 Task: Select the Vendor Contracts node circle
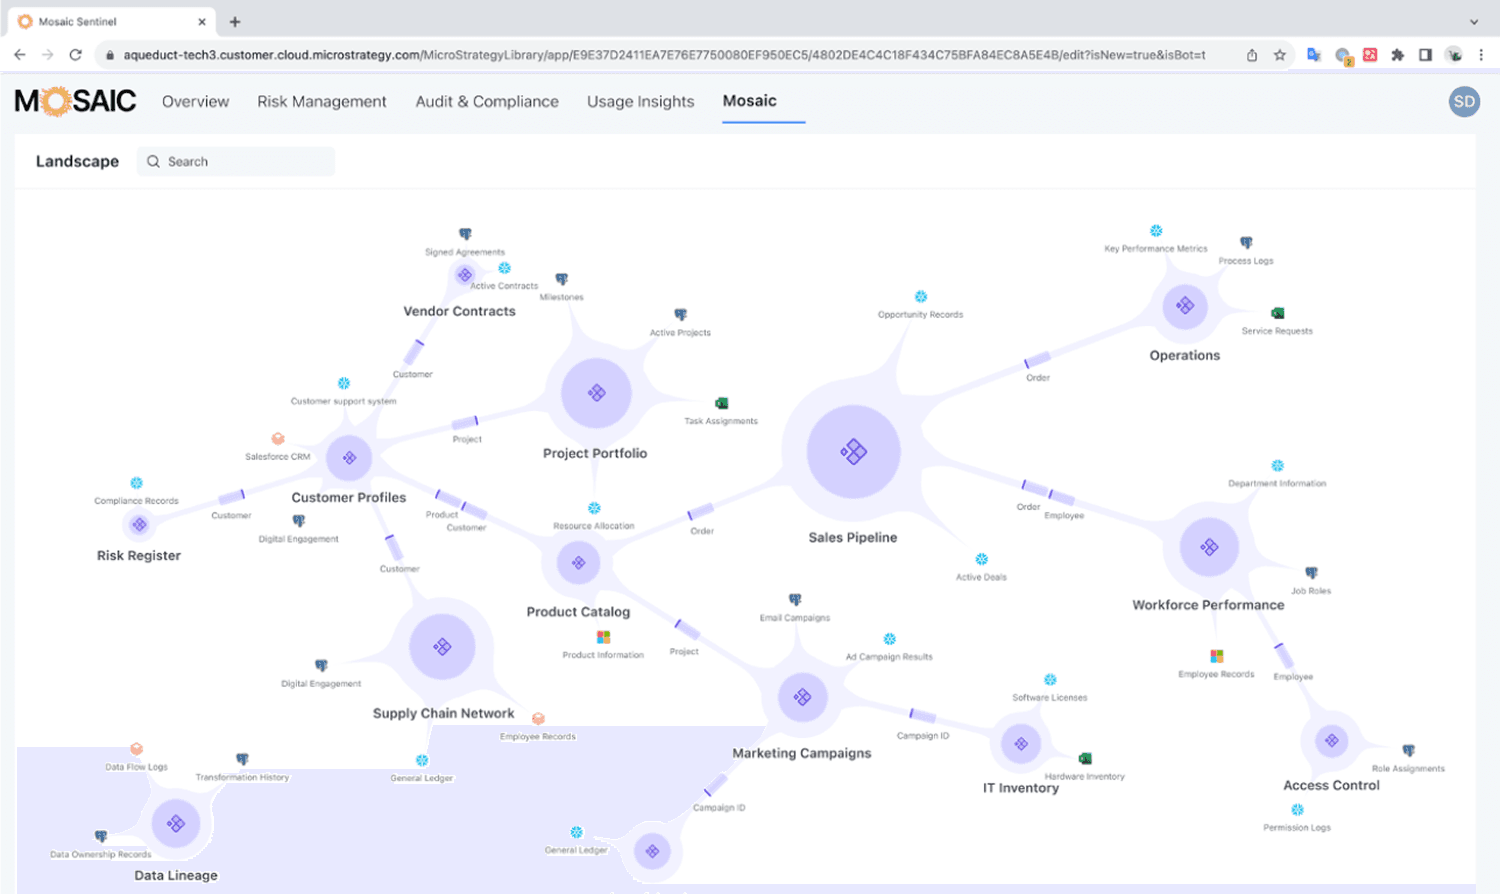[464, 275]
